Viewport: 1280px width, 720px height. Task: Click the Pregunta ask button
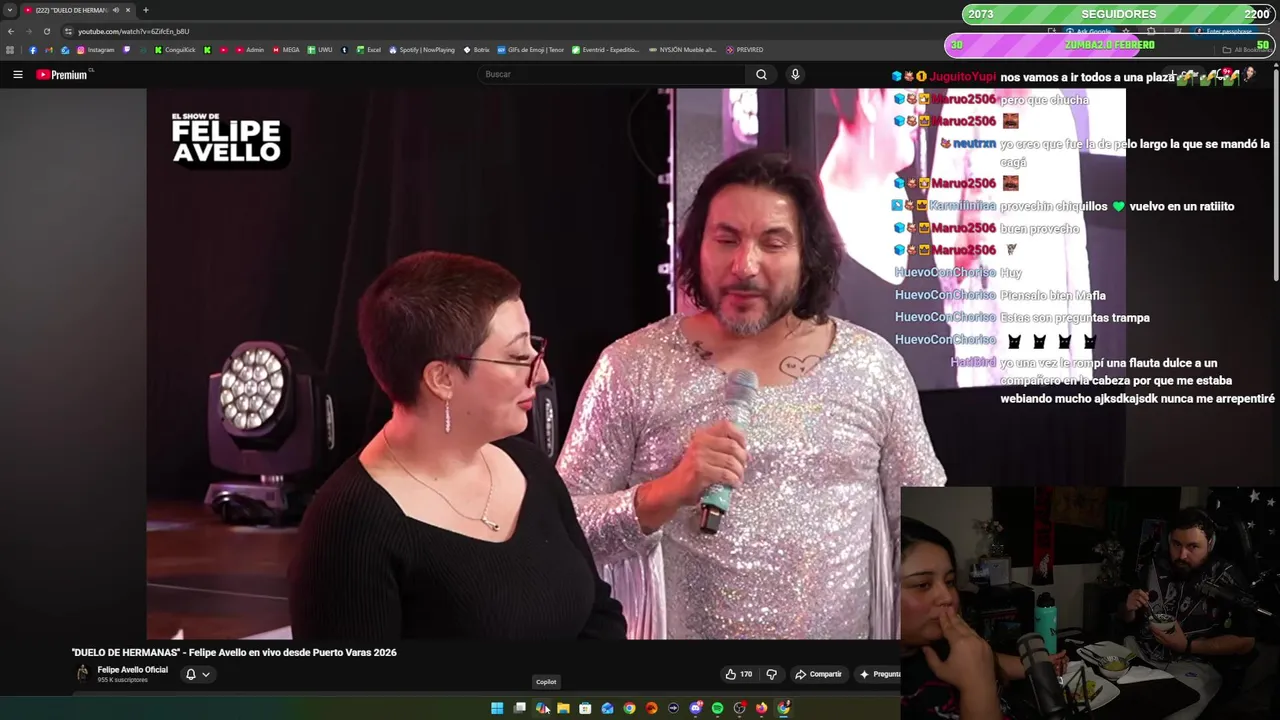880,674
